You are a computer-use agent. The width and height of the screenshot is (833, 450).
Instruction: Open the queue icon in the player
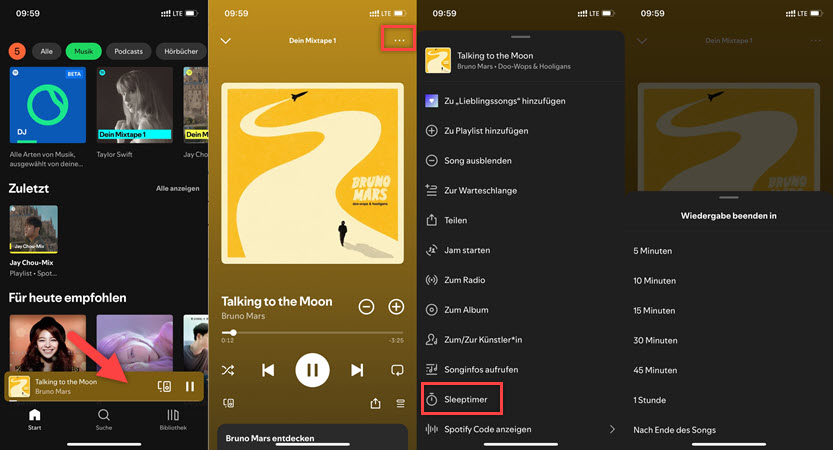coord(401,404)
